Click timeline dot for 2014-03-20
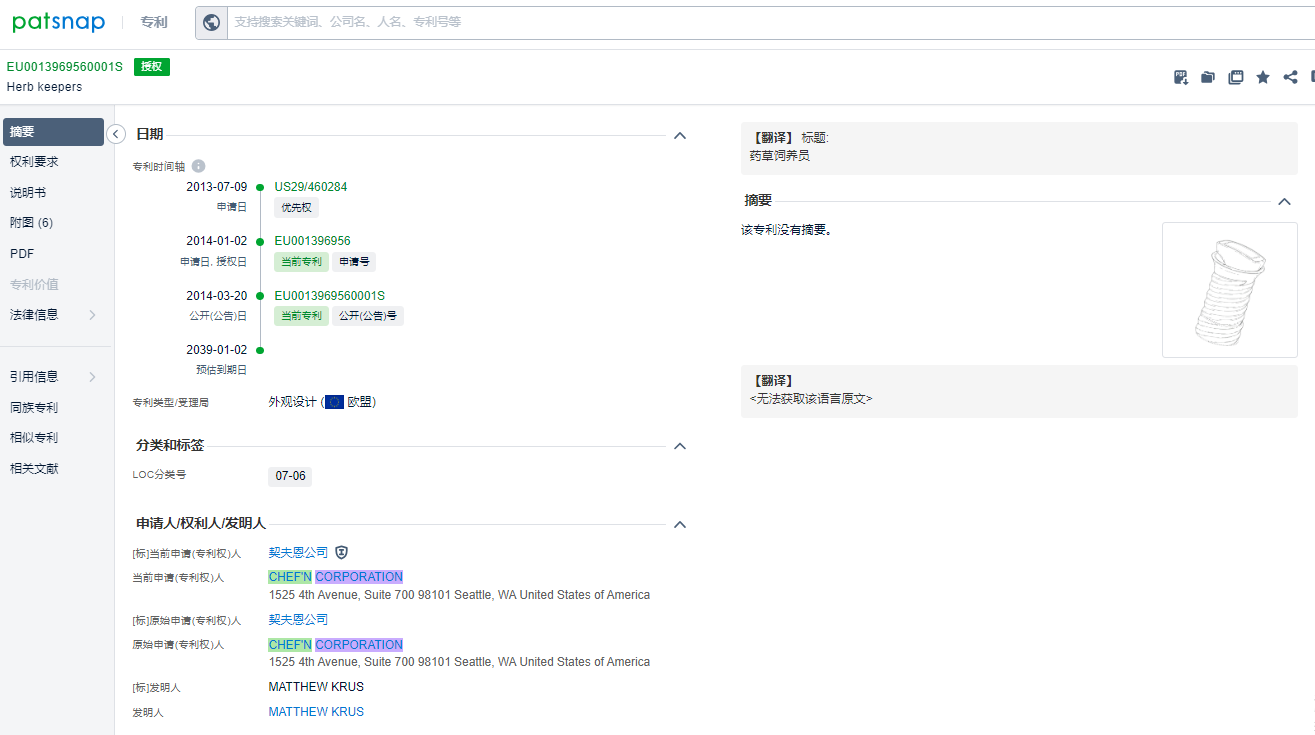This screenshot has height=735, width=1315. click(x=260, y=296)
